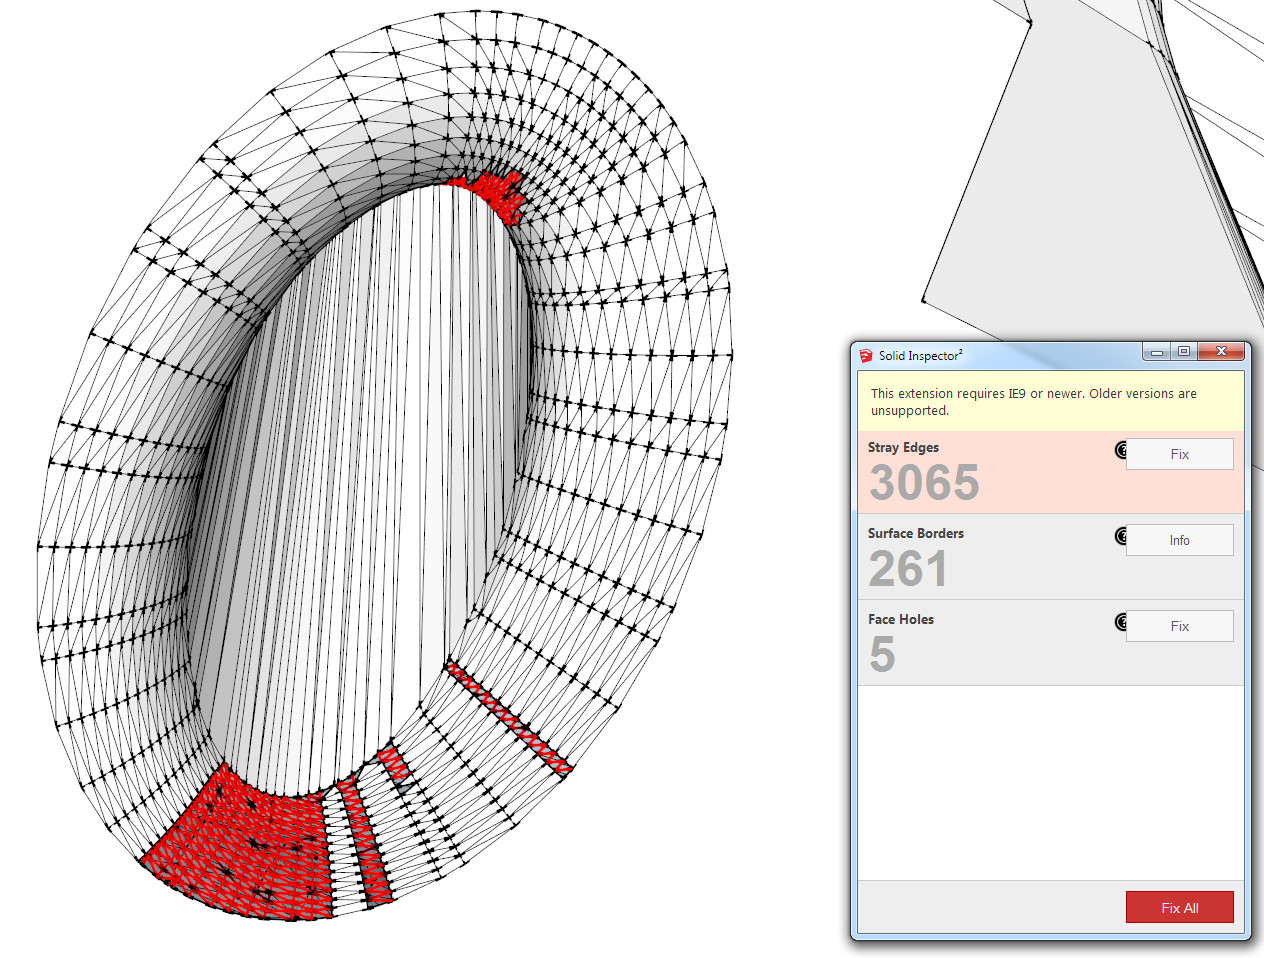
Task: Fix the Face Holes errors
Action: pyautogui.click(x=1179, y=626)
